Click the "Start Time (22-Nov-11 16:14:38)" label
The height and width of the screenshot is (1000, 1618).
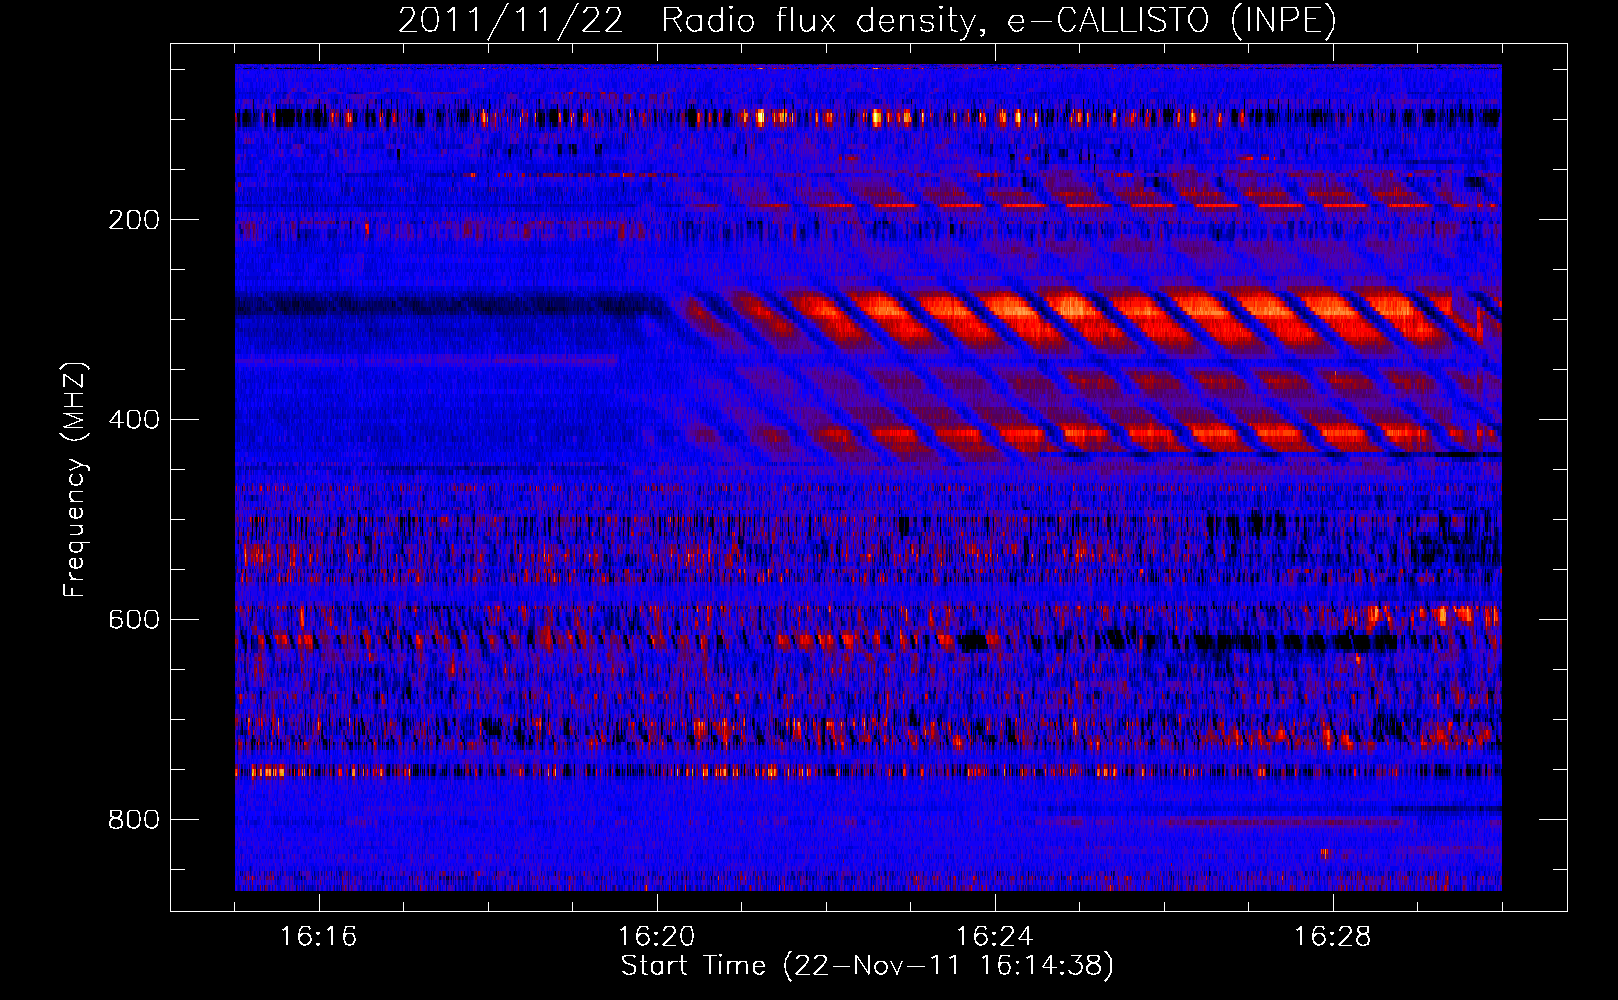coord(867,966)
